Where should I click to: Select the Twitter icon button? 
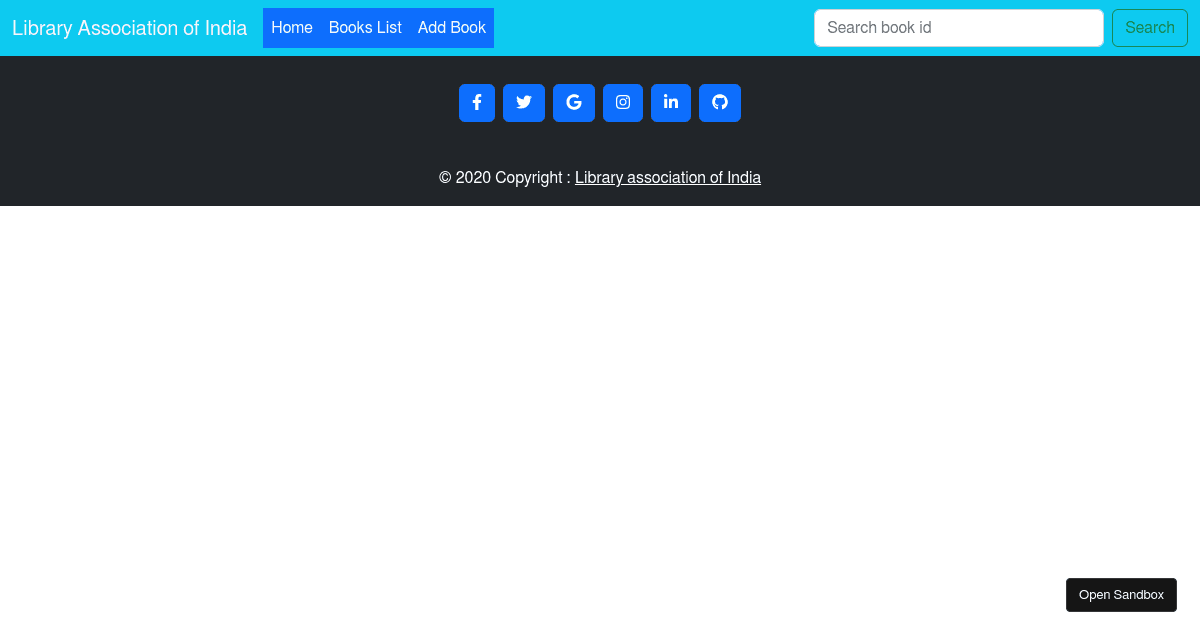tap(523, 102)
